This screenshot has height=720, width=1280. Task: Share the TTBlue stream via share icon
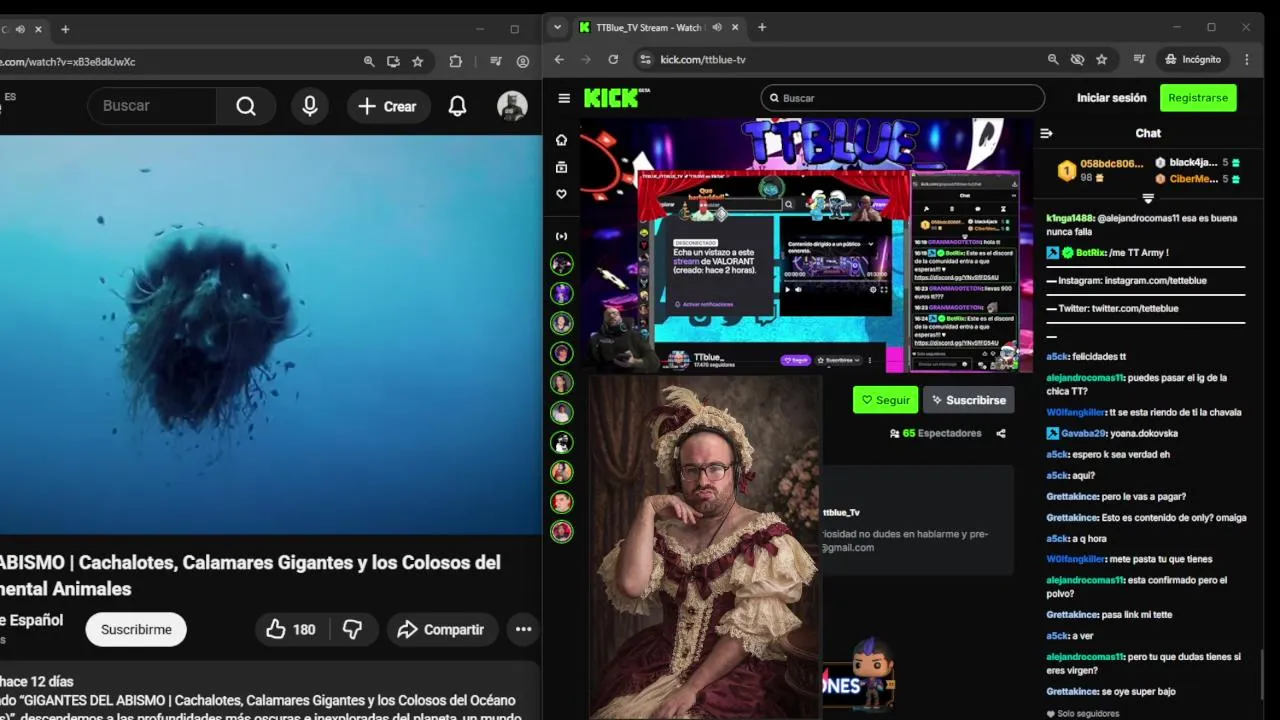click(1001, 433)
